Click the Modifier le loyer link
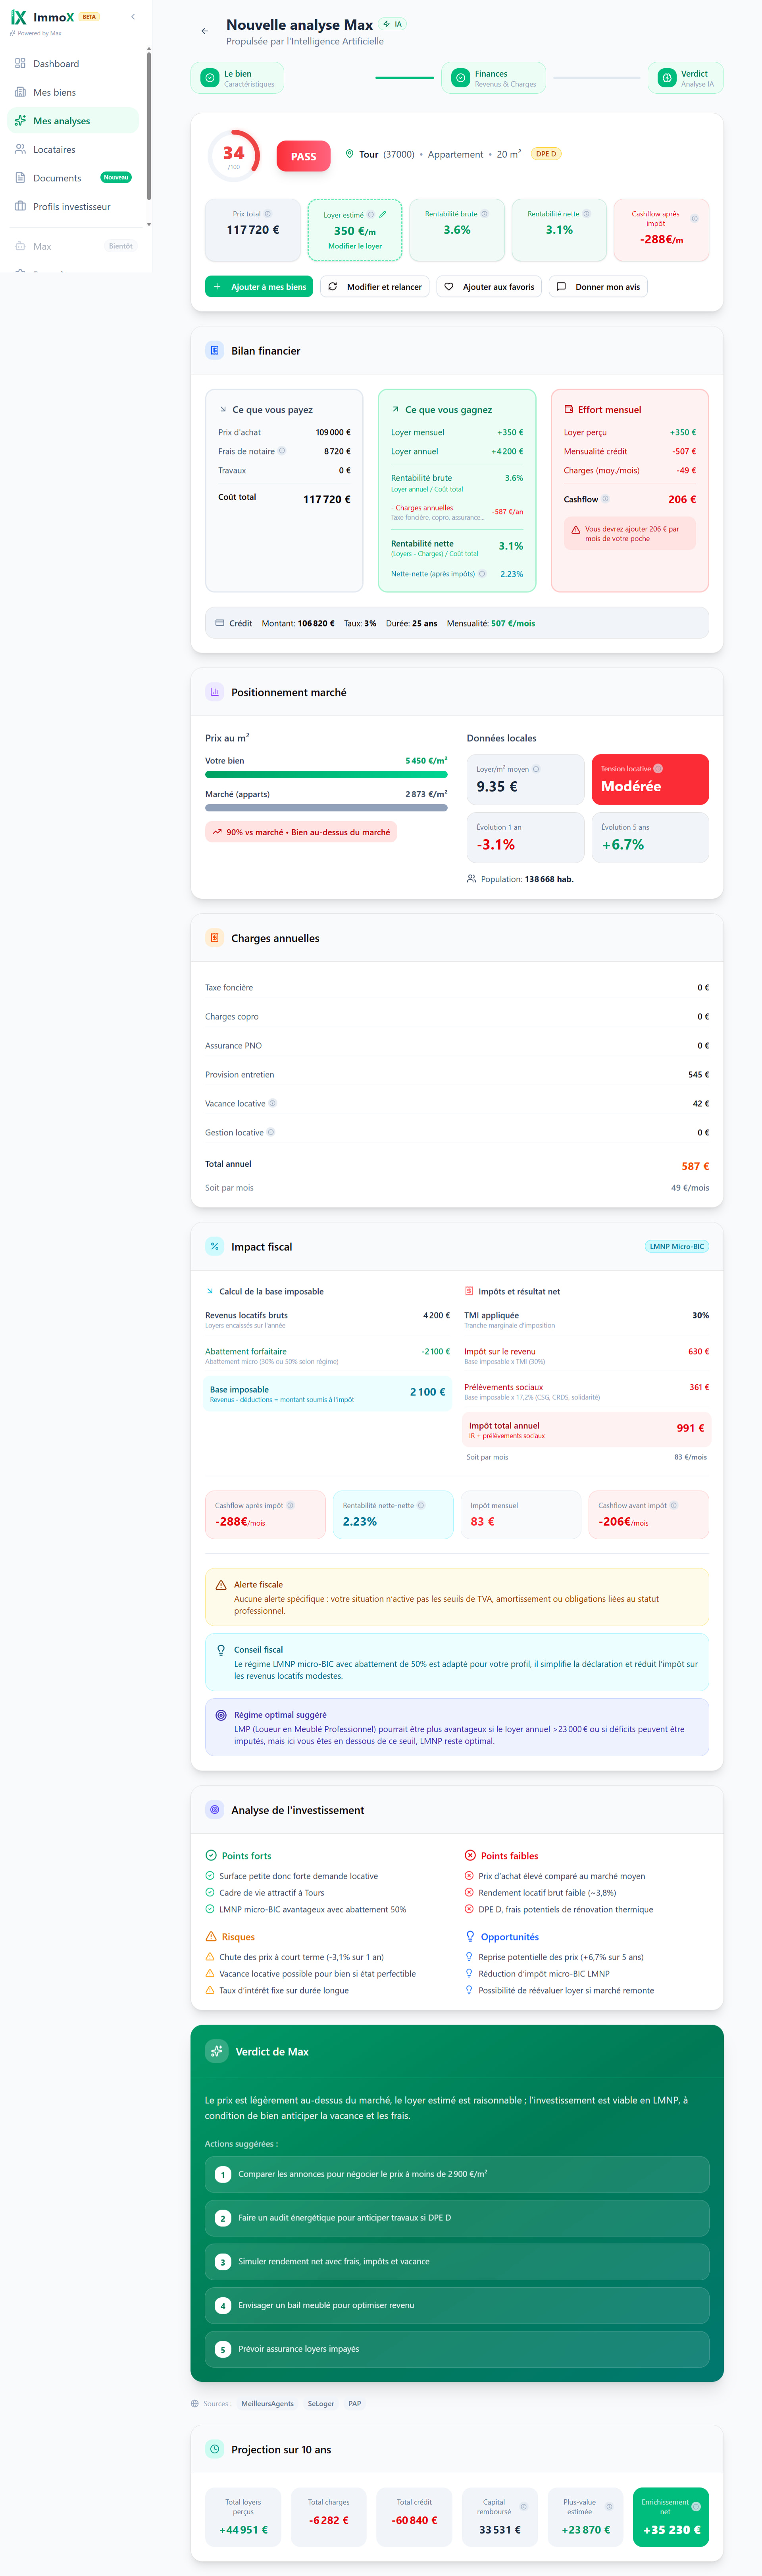This screenshot has width=762, height=2576. click(355, 246)
